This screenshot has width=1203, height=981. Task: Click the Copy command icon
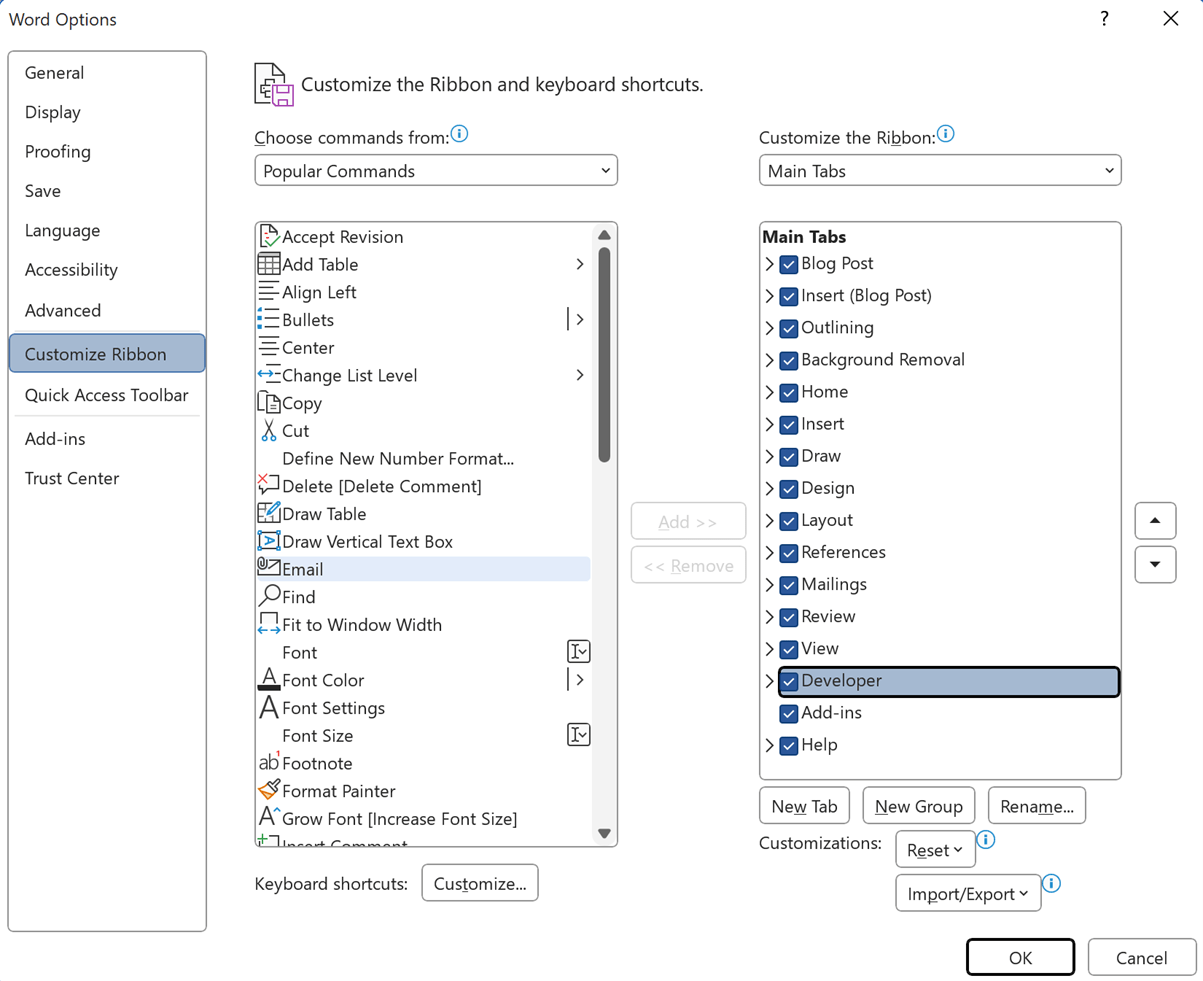click(268, 403)
